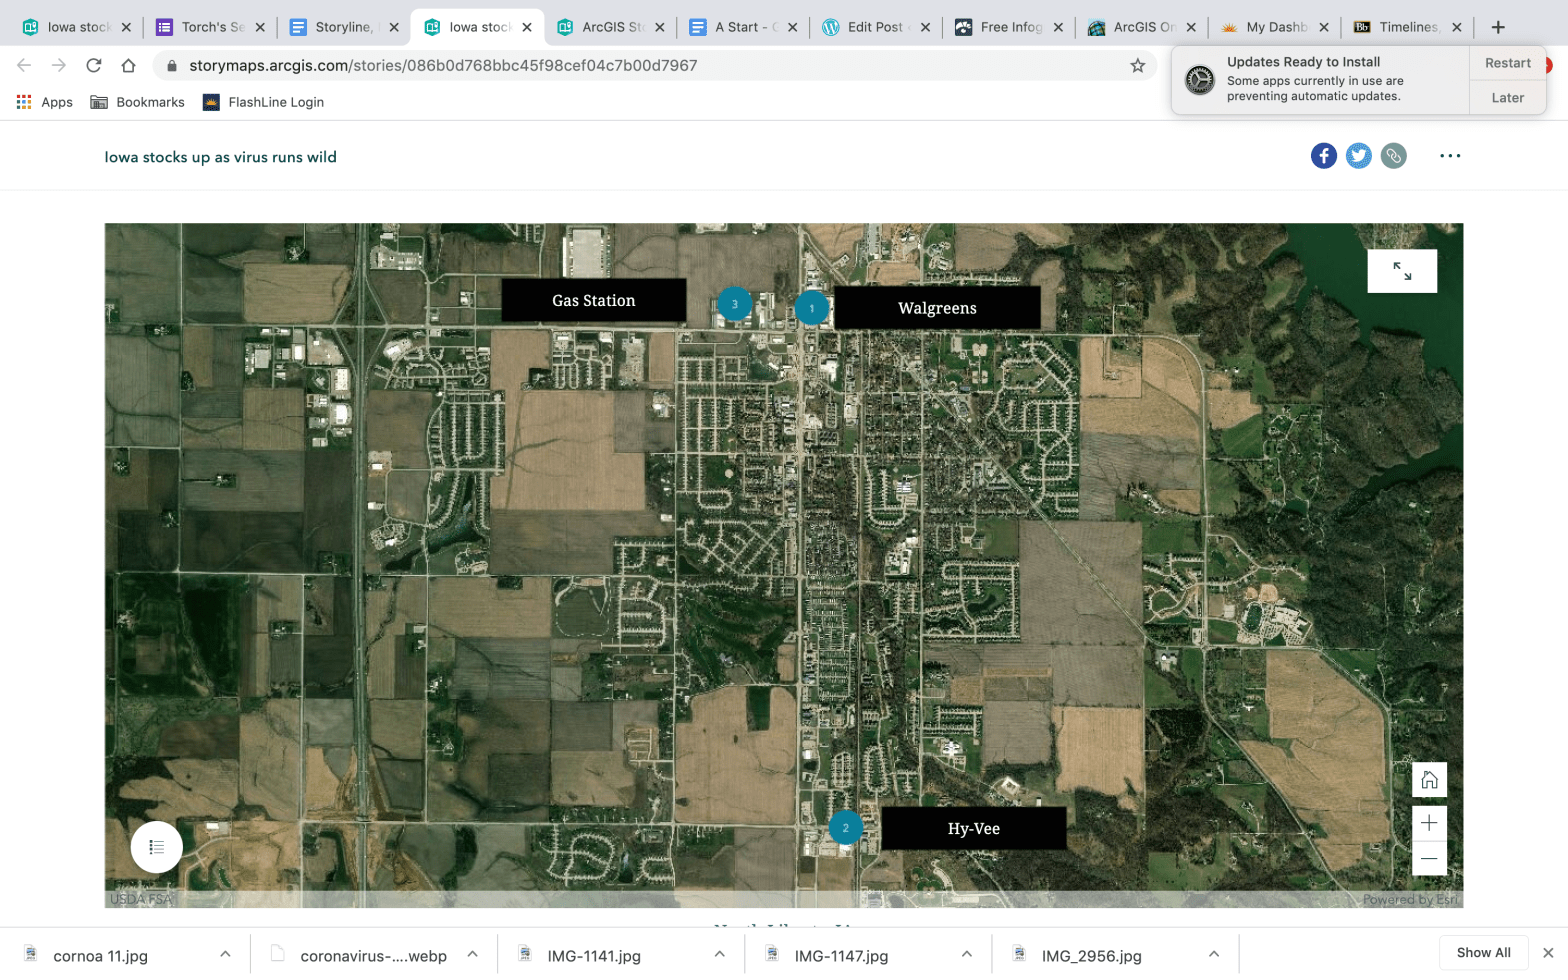Copy story link with chain icon
1568x980 pixels.
tap(1393, 156)
